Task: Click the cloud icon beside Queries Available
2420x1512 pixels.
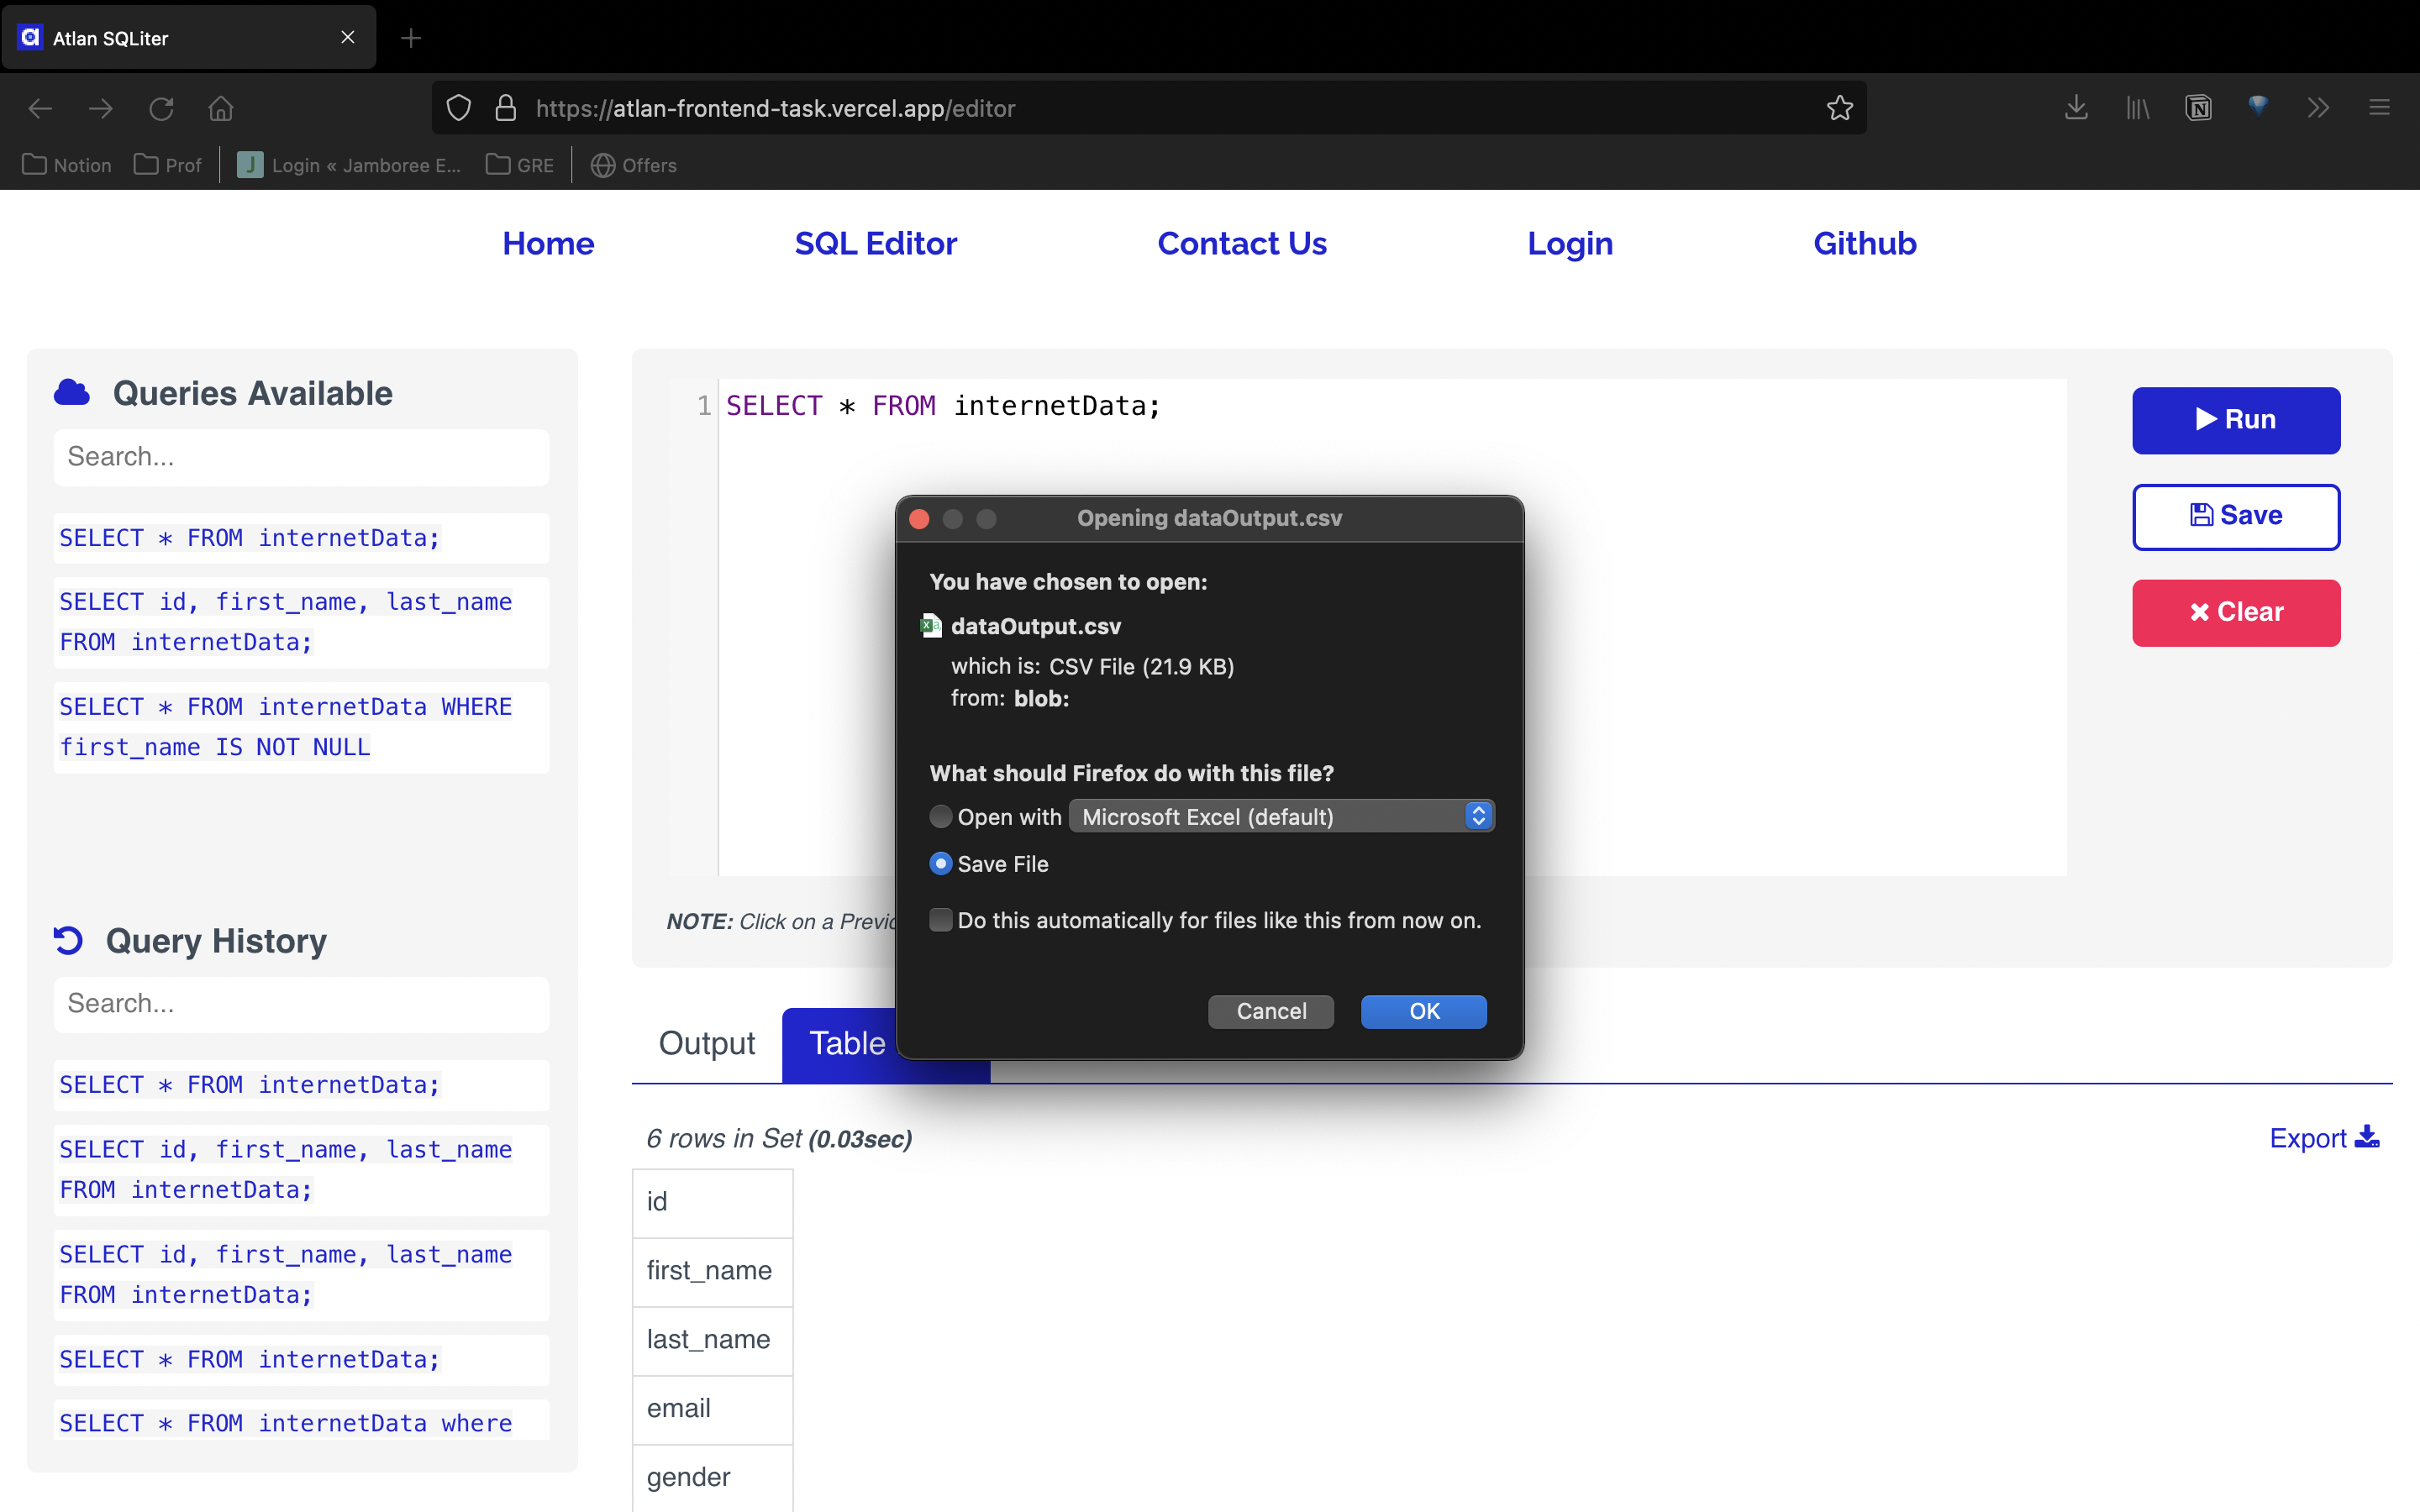Action: 71,392
